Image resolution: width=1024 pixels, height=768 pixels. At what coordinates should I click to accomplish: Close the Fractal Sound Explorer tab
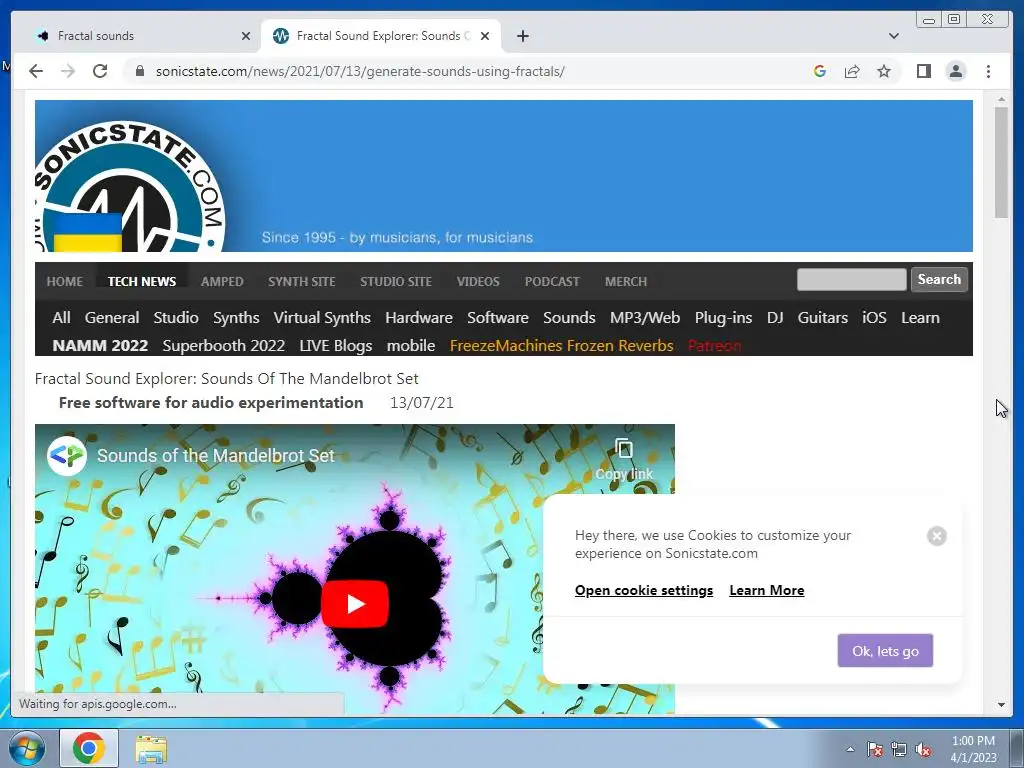point(485,36)
